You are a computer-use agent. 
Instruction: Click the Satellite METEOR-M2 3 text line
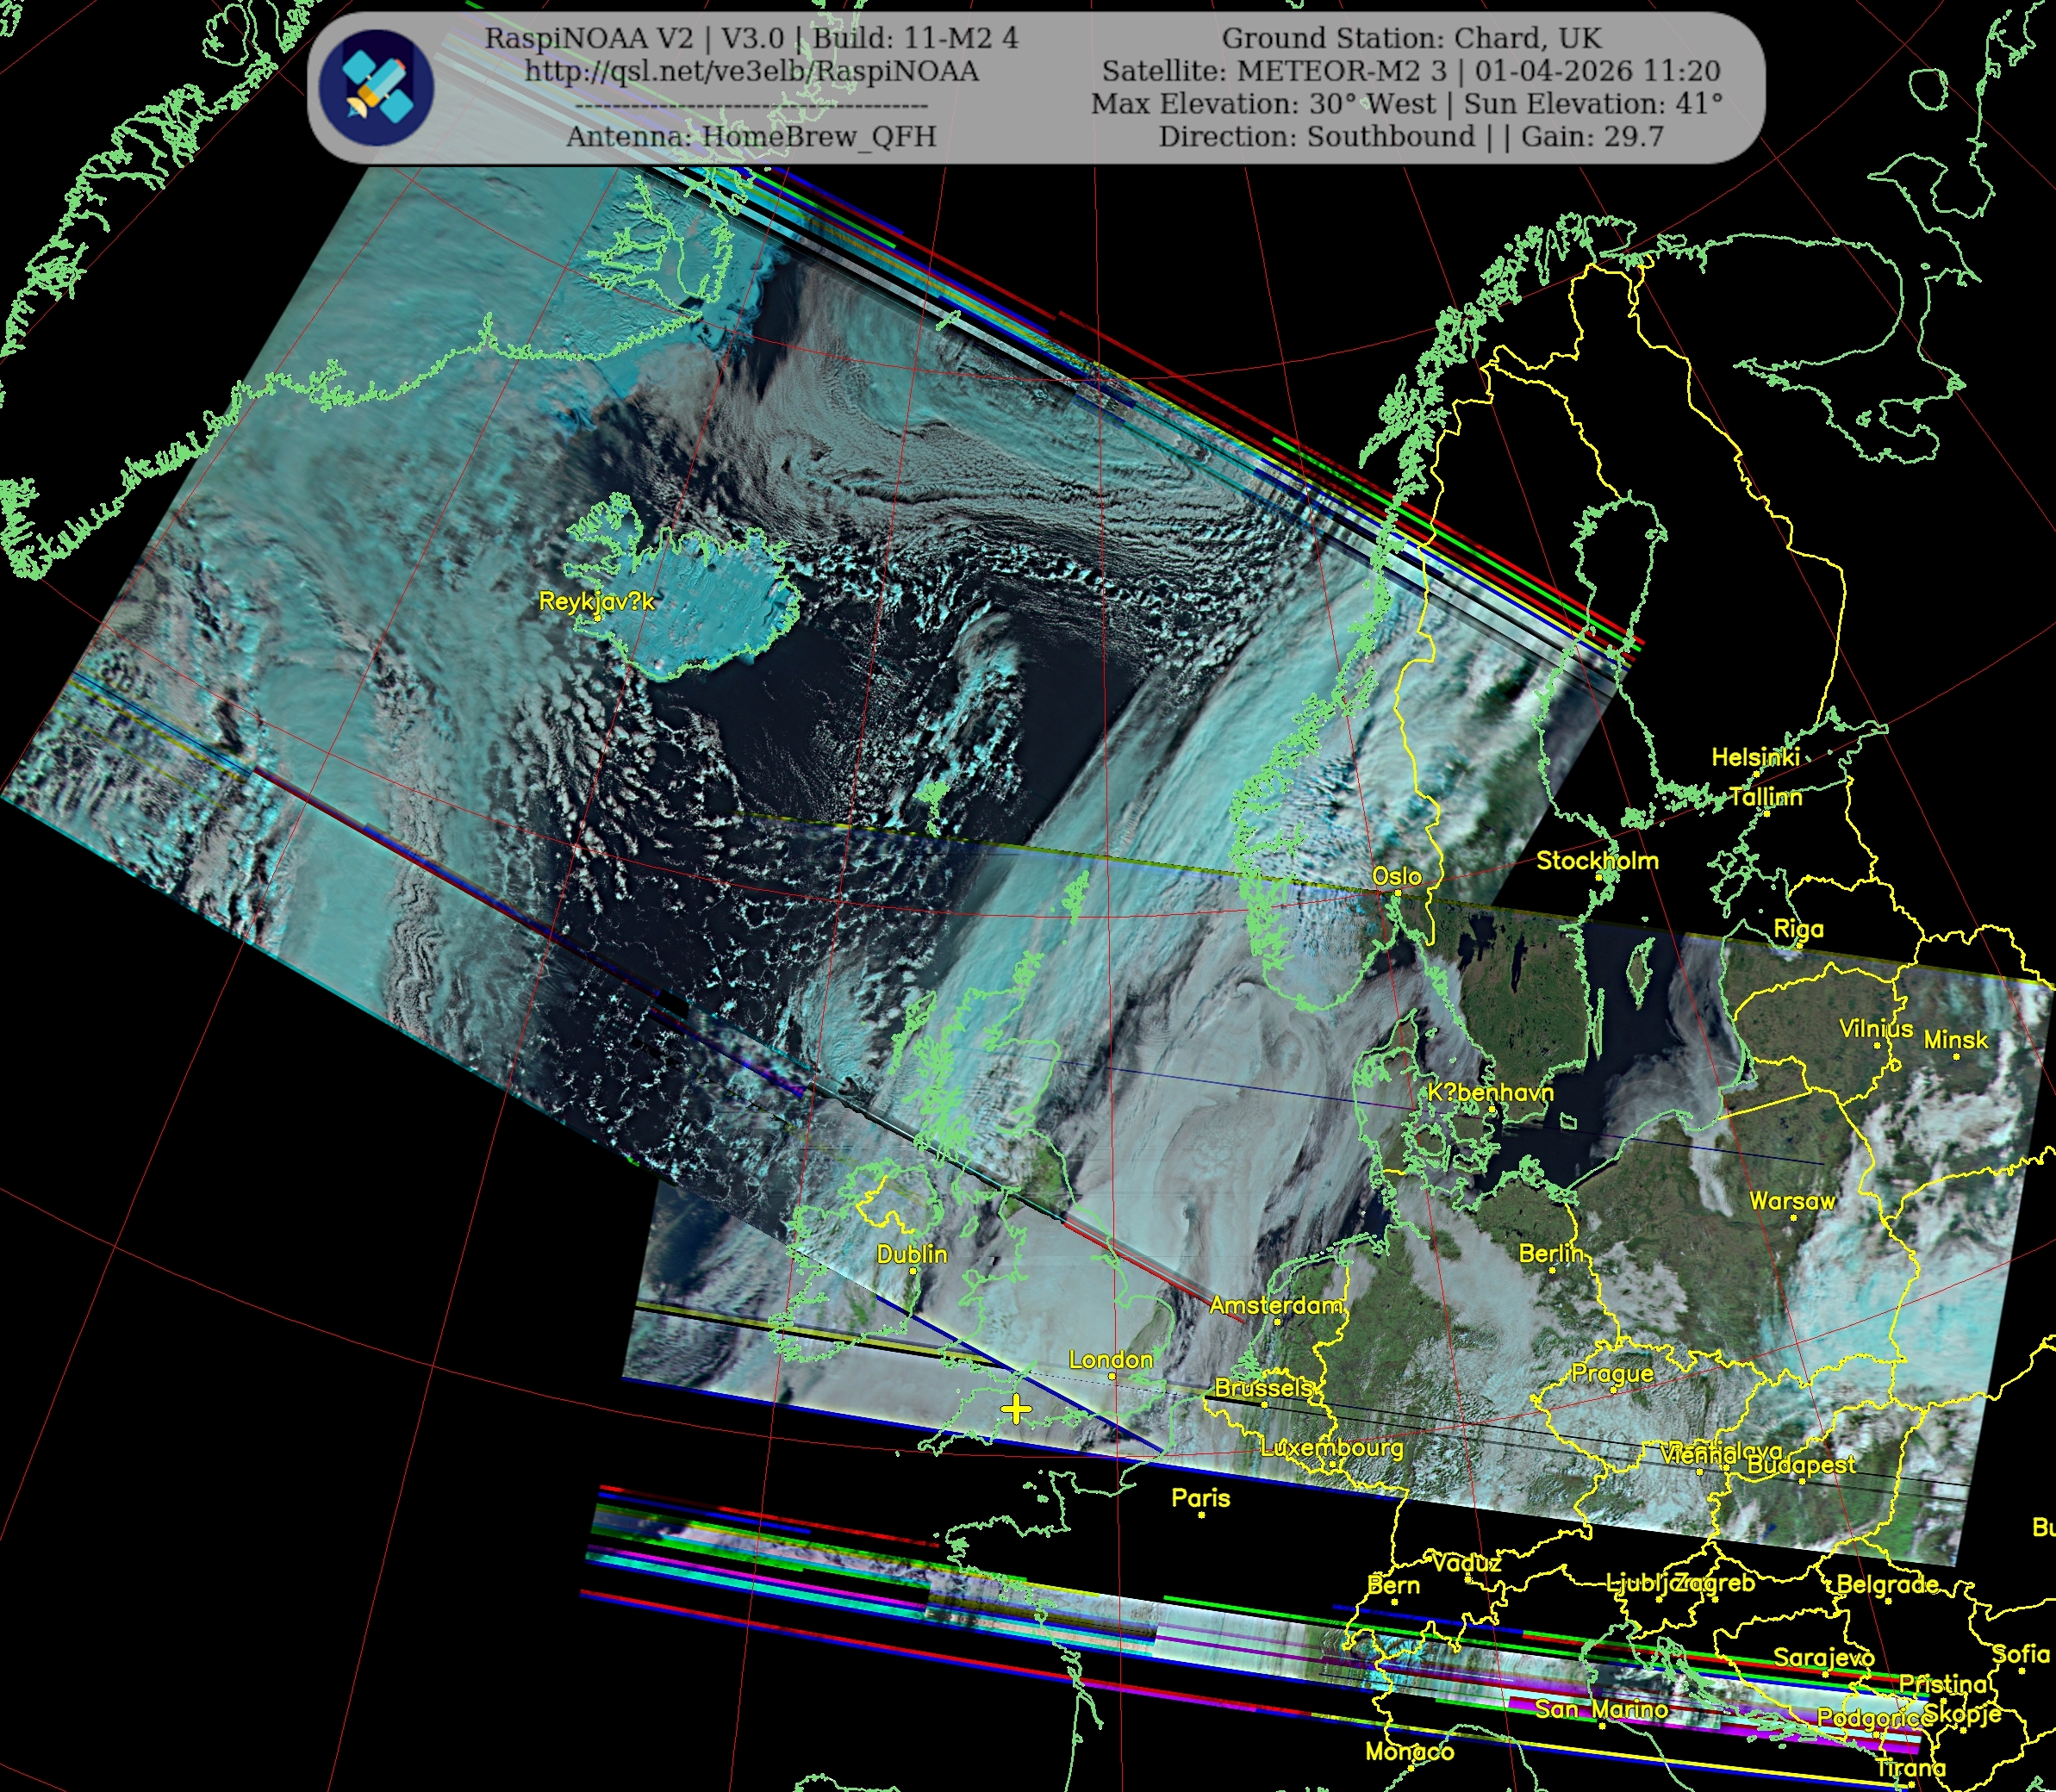(1410, 72)
